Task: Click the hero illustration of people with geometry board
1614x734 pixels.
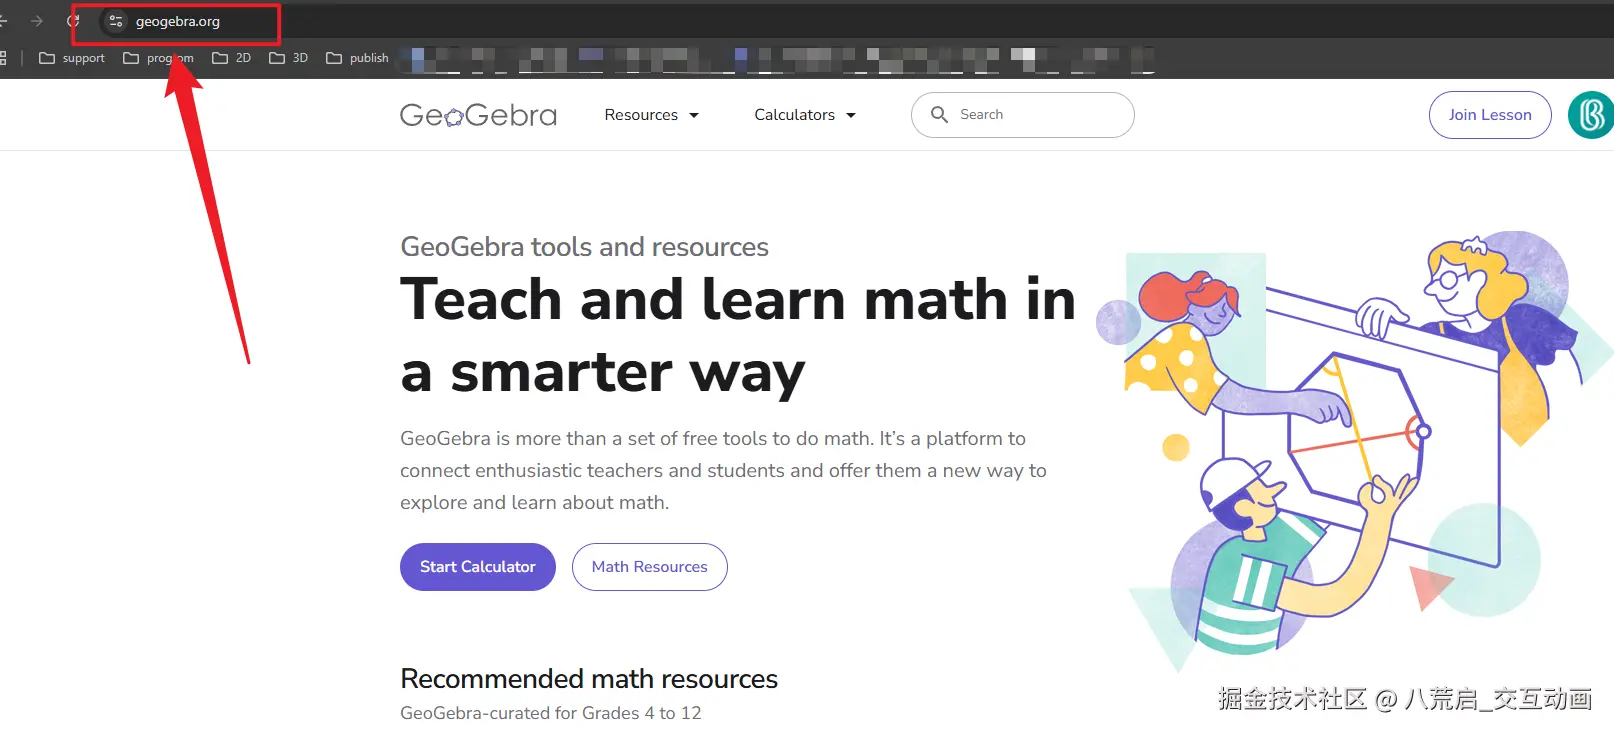Action: [x=1355, y=450]
